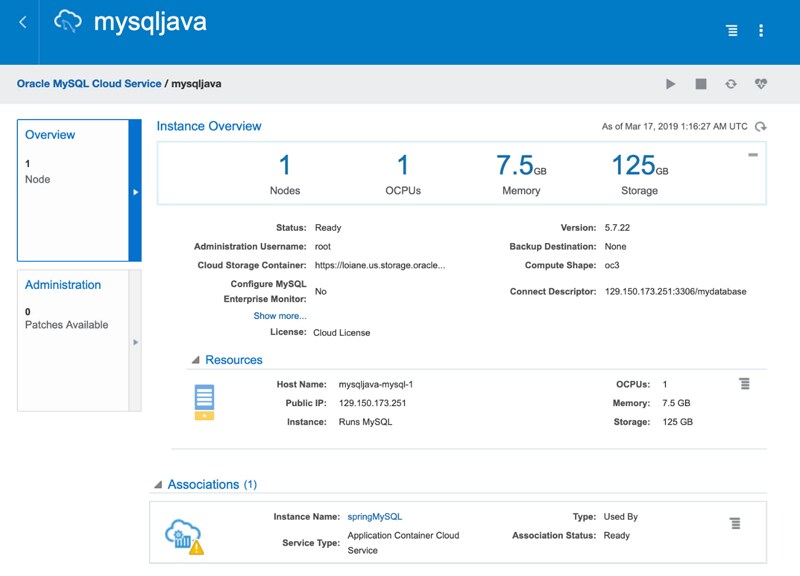This screenshot has height=576, width=800.
Task: Open the springMySQL association actions menu
Action: [735, 523]
